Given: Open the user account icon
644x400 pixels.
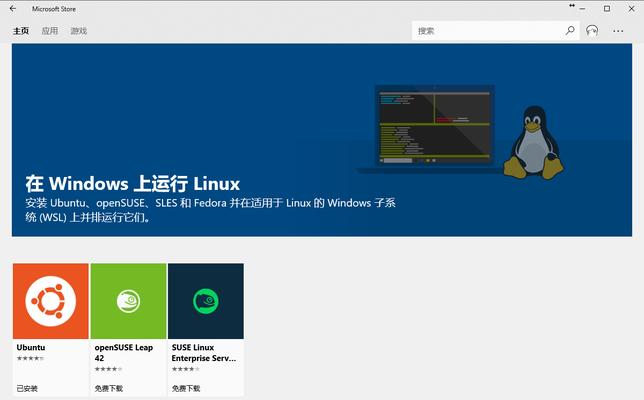Looking at the screenshot, I should [592, 31].
